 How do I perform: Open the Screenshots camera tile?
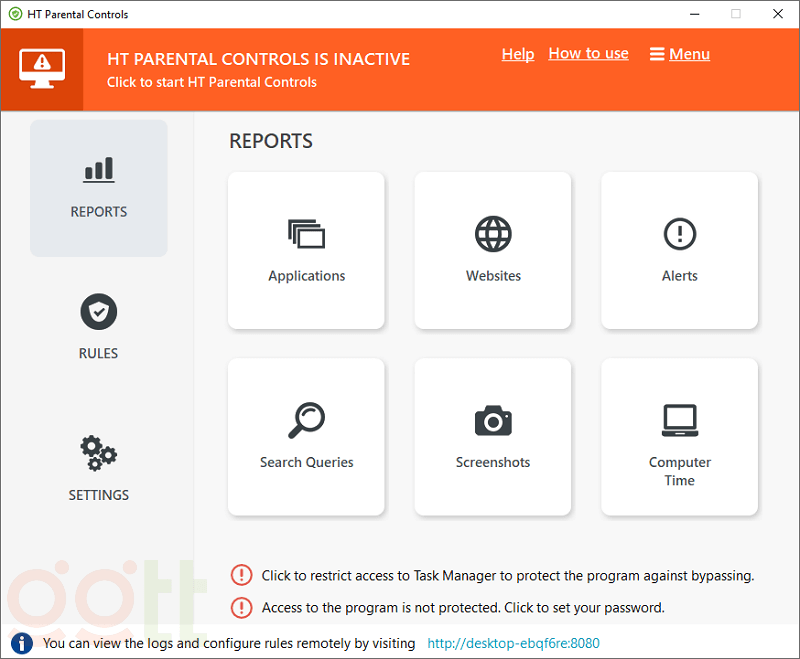(x=493, y=437)
